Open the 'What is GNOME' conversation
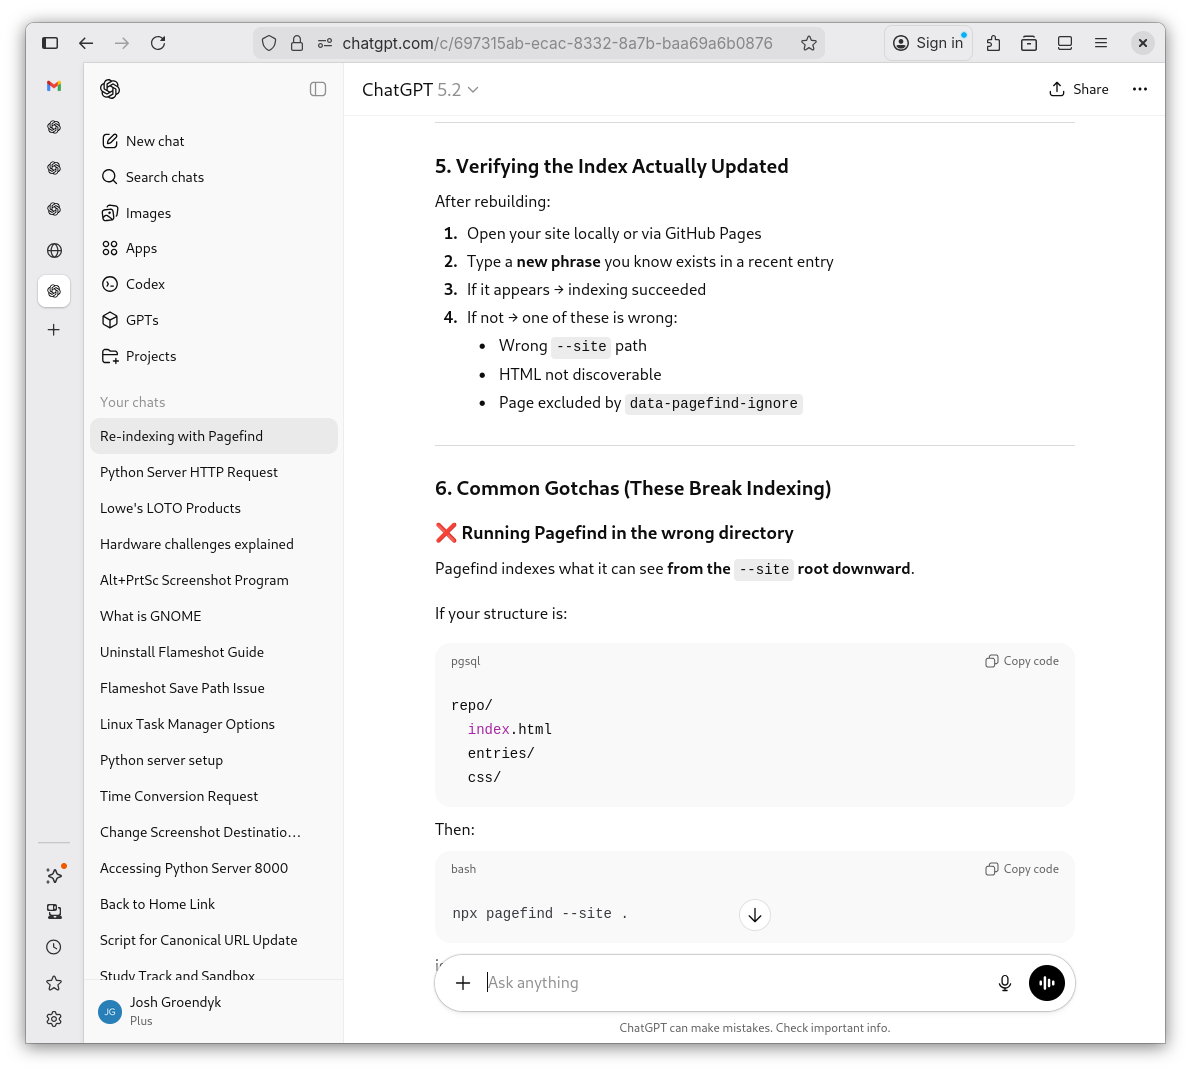 [x=150, y=616]
